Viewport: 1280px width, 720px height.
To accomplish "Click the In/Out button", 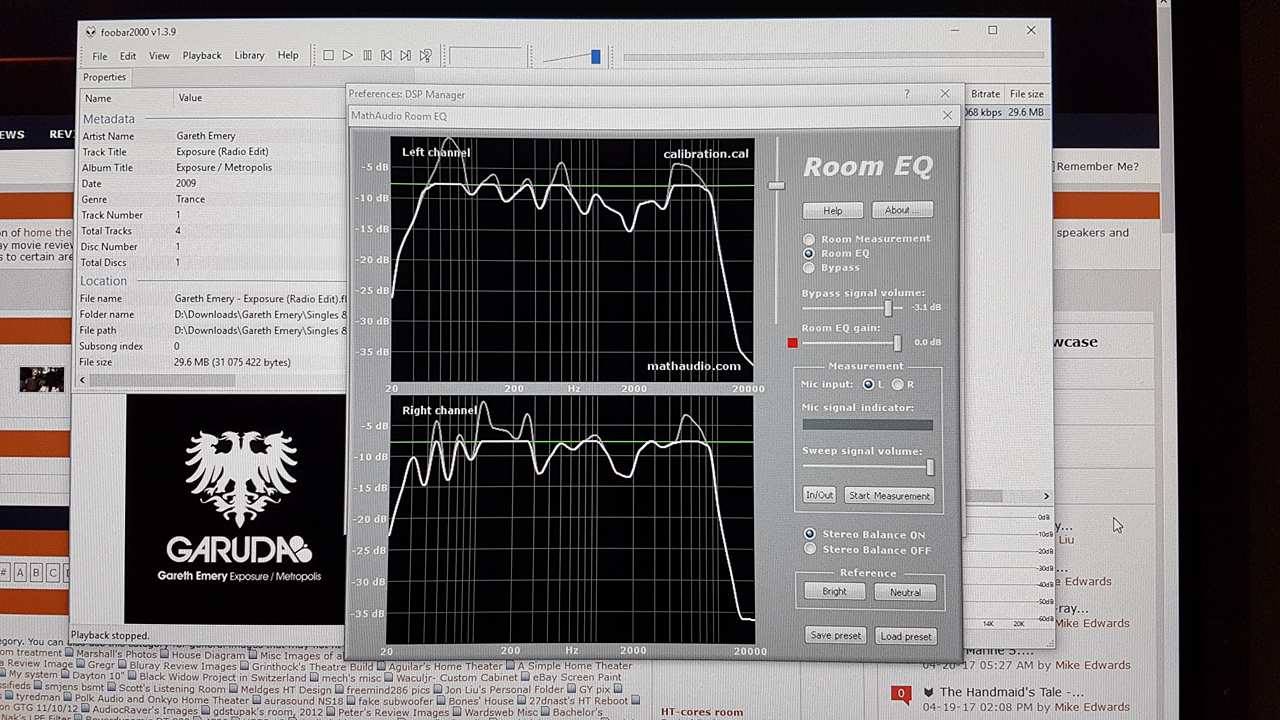I will click(x=819, y=496).
